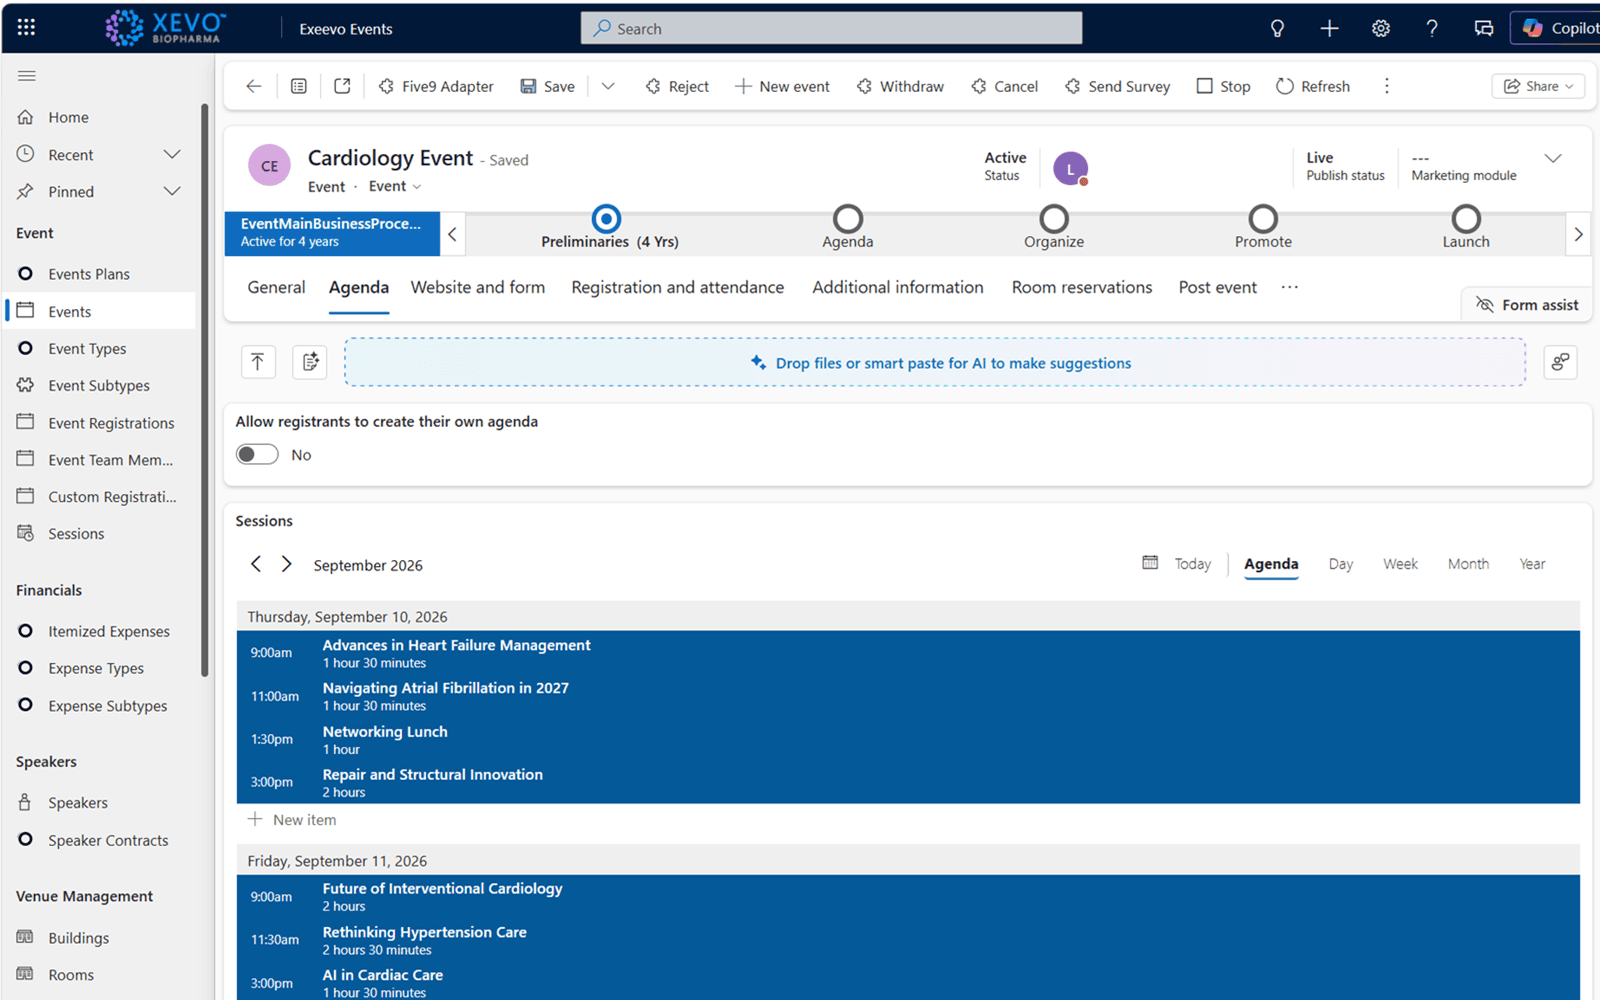Open the Share dropdown button
The height and width of the screenshot is (1000, 1600).
(1538, 86)
